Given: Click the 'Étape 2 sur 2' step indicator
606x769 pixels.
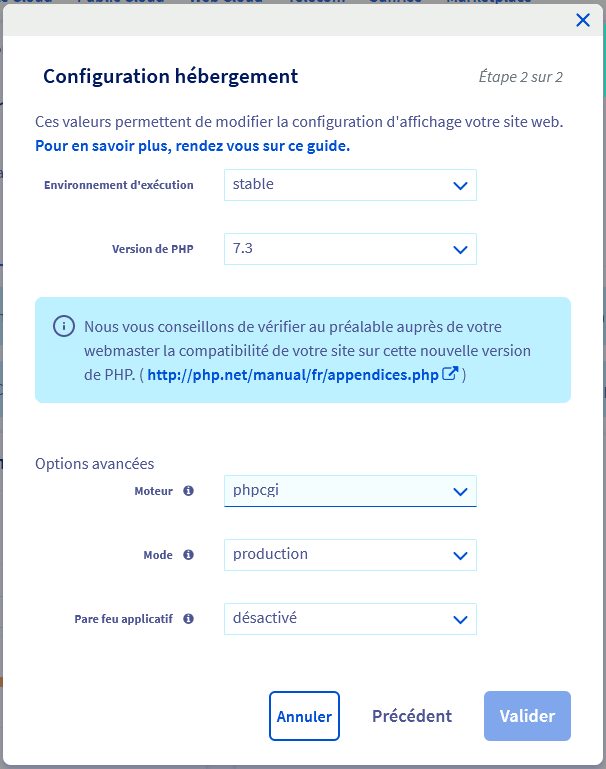Looking at the screenshot, I should [x=520, y=77].
